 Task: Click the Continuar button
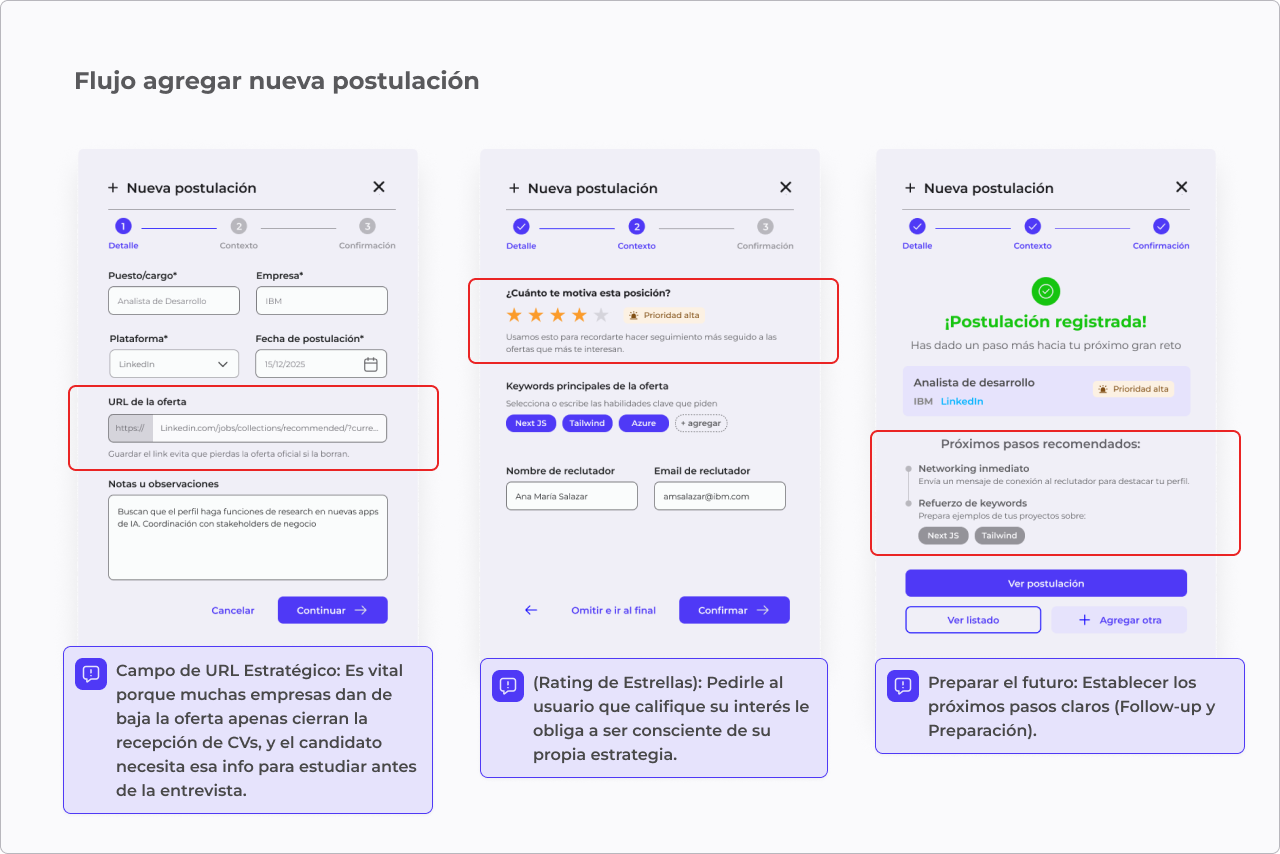332,610
